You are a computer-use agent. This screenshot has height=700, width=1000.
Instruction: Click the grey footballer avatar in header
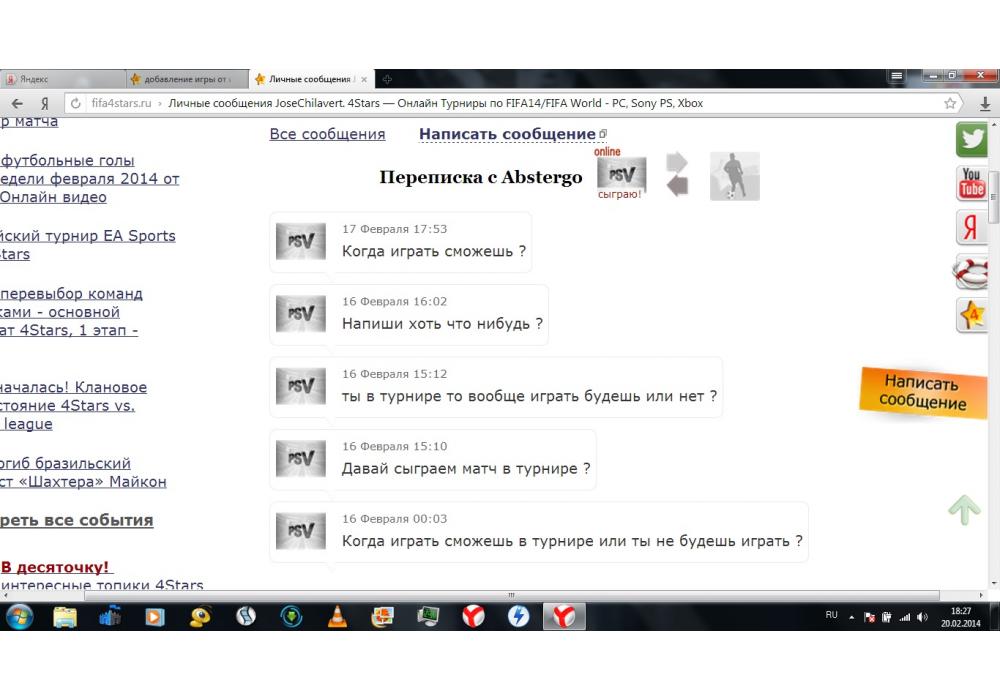pyautogui.click(x=735, y=177)
